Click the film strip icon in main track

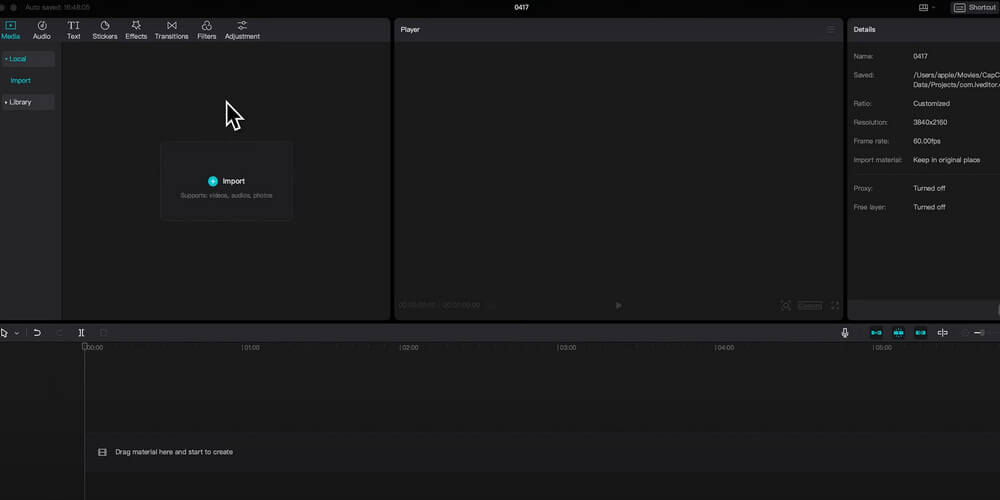pos(102,452)
